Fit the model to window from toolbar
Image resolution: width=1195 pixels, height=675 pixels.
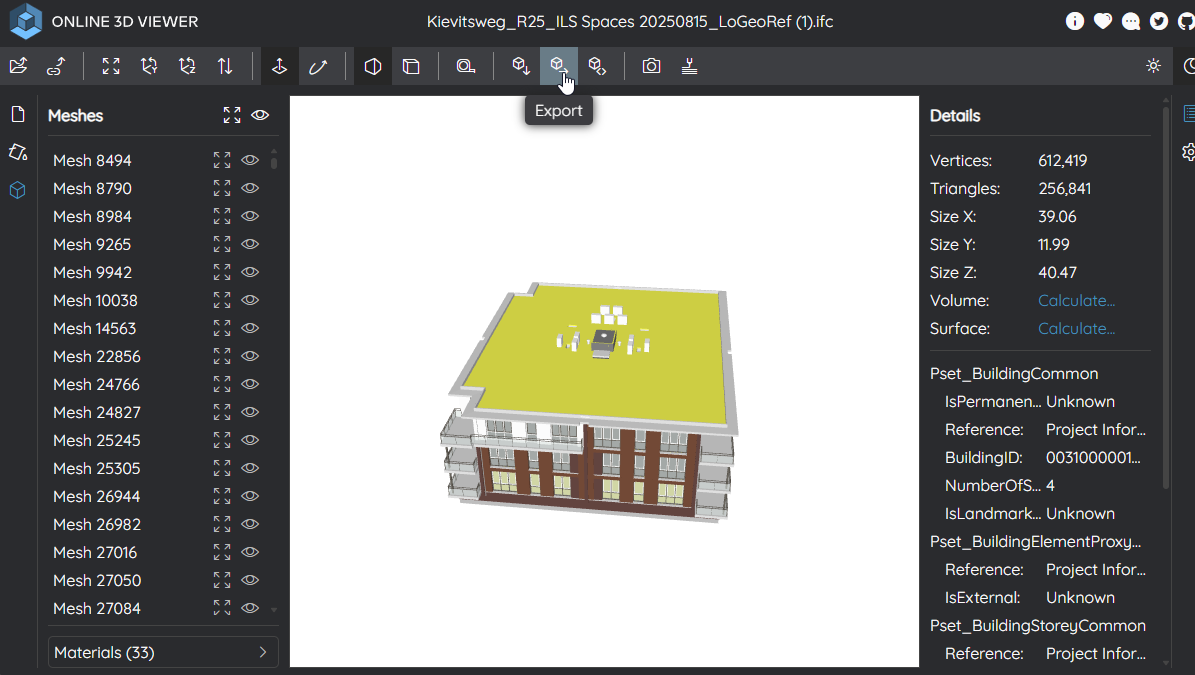tap(111, 66)
